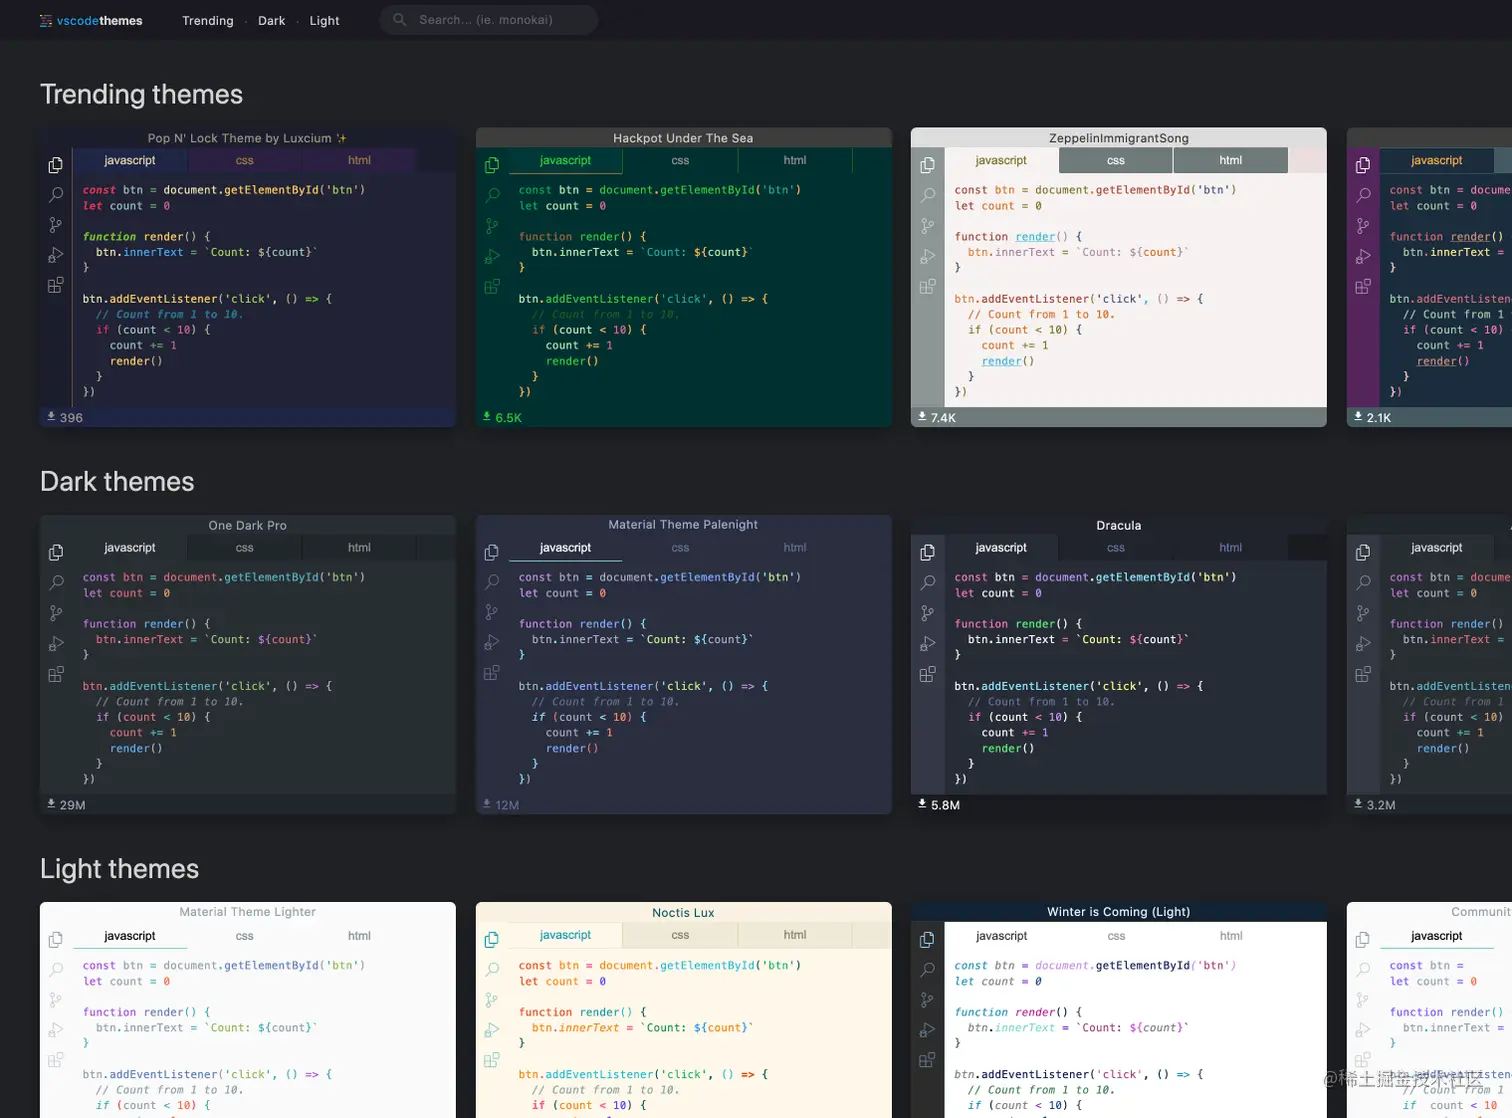
Task: Select javascript tab in One Dark Pro card
Action: pos(130,547)
